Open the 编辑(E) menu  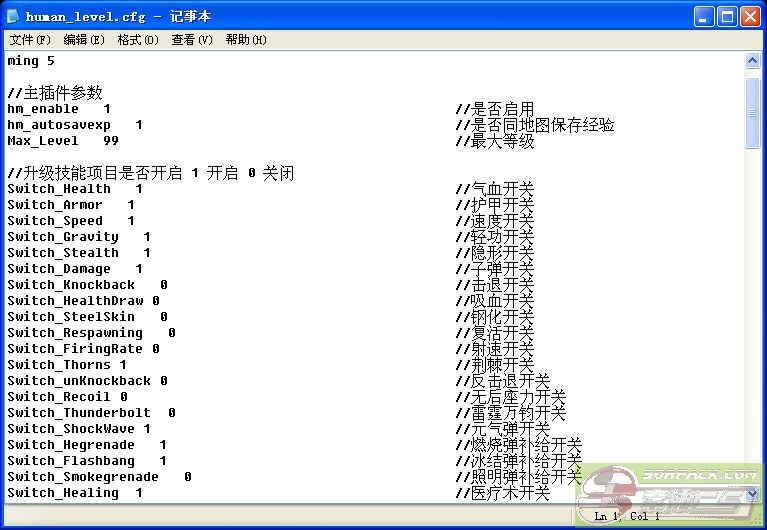[x=83, y=40]
